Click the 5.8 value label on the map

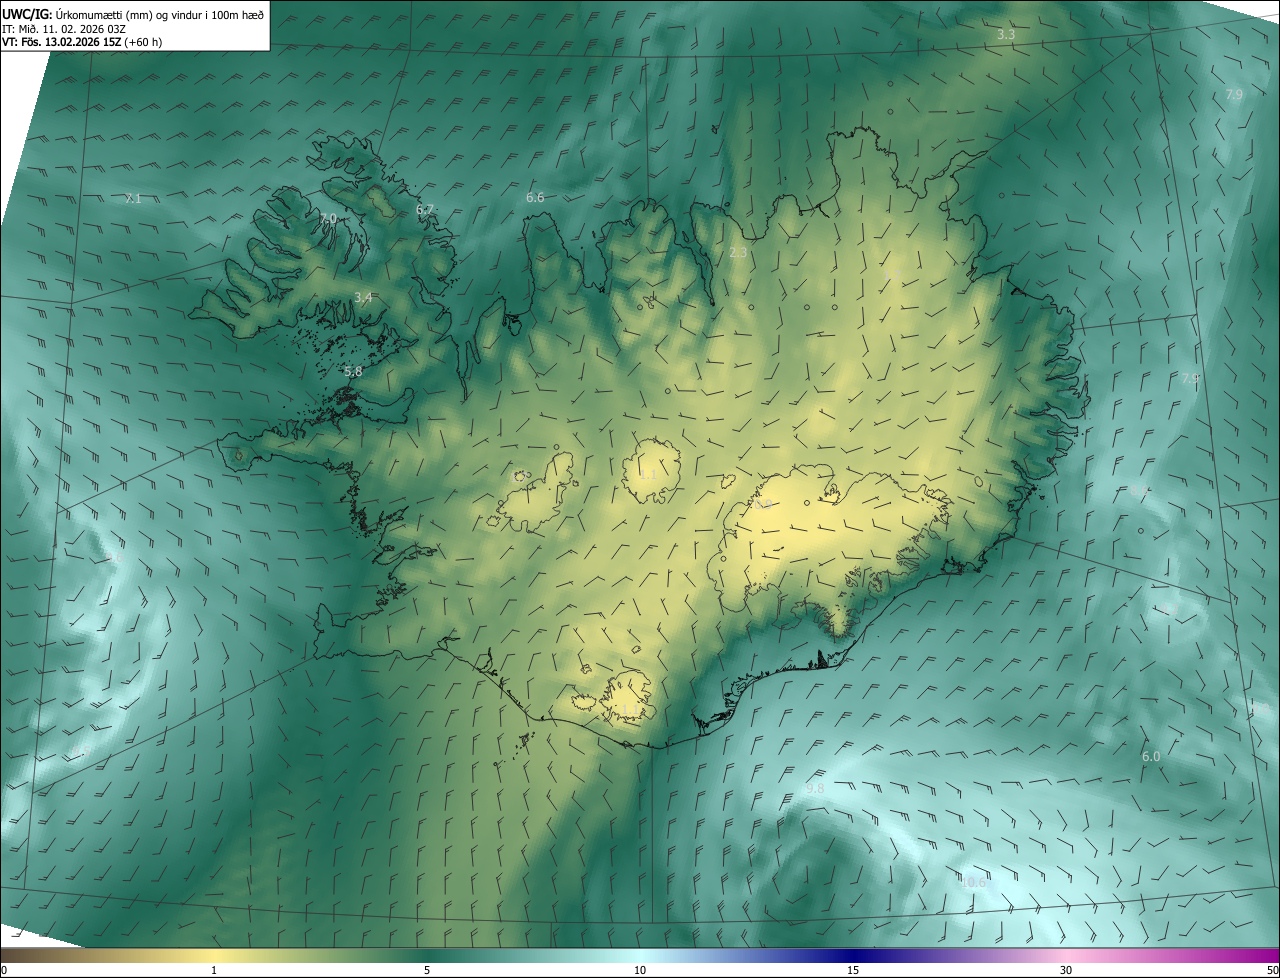coord(353,371)
